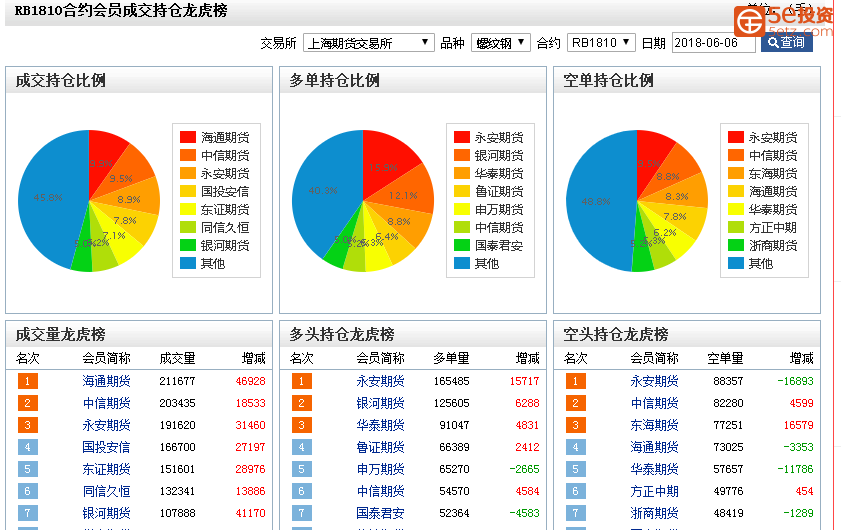Open 申万期货 link in 多头持仓龙虎榜
The height and width of the screenshot is (530, 841).
[x=380, y=469]
